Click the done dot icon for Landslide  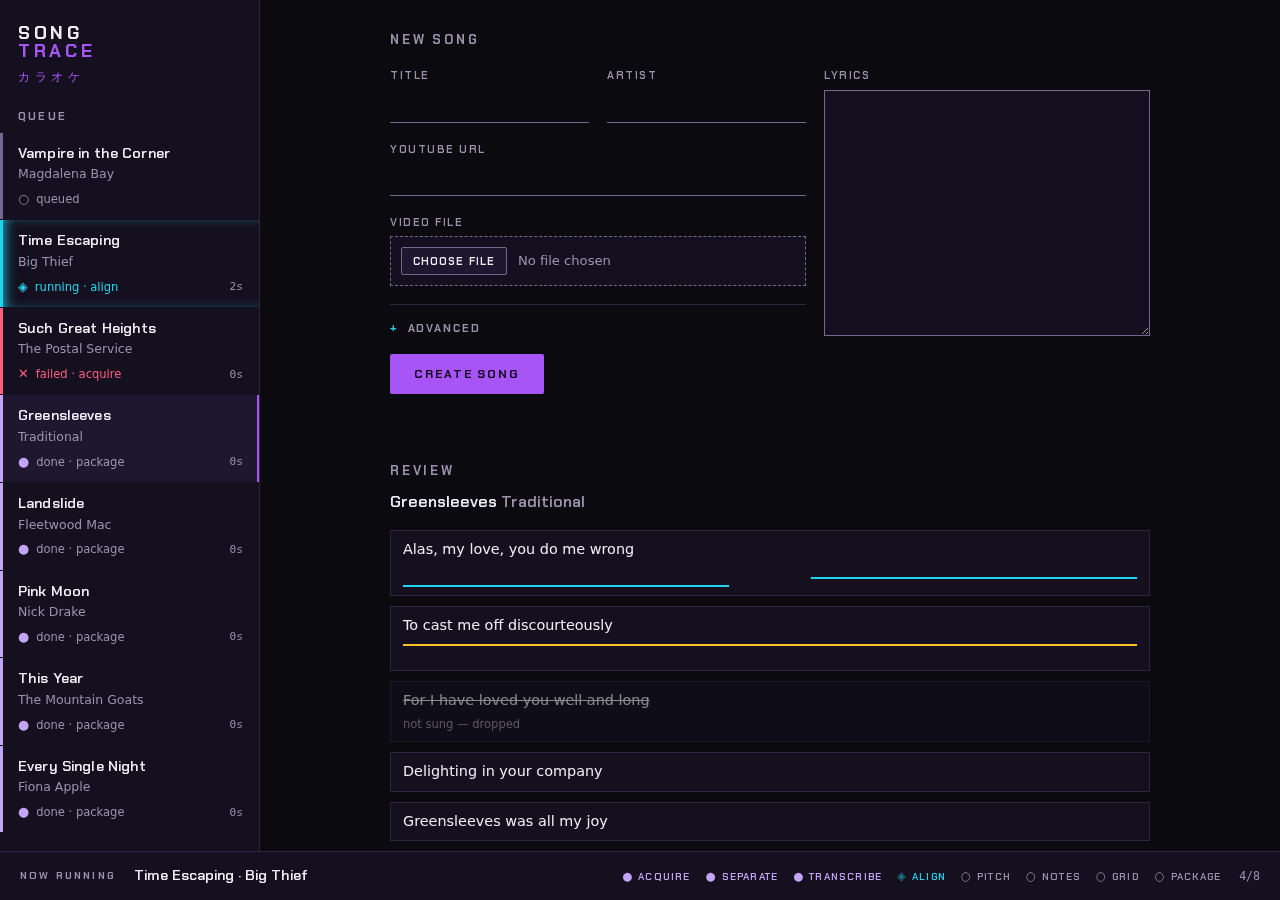(x=24, y=550)
